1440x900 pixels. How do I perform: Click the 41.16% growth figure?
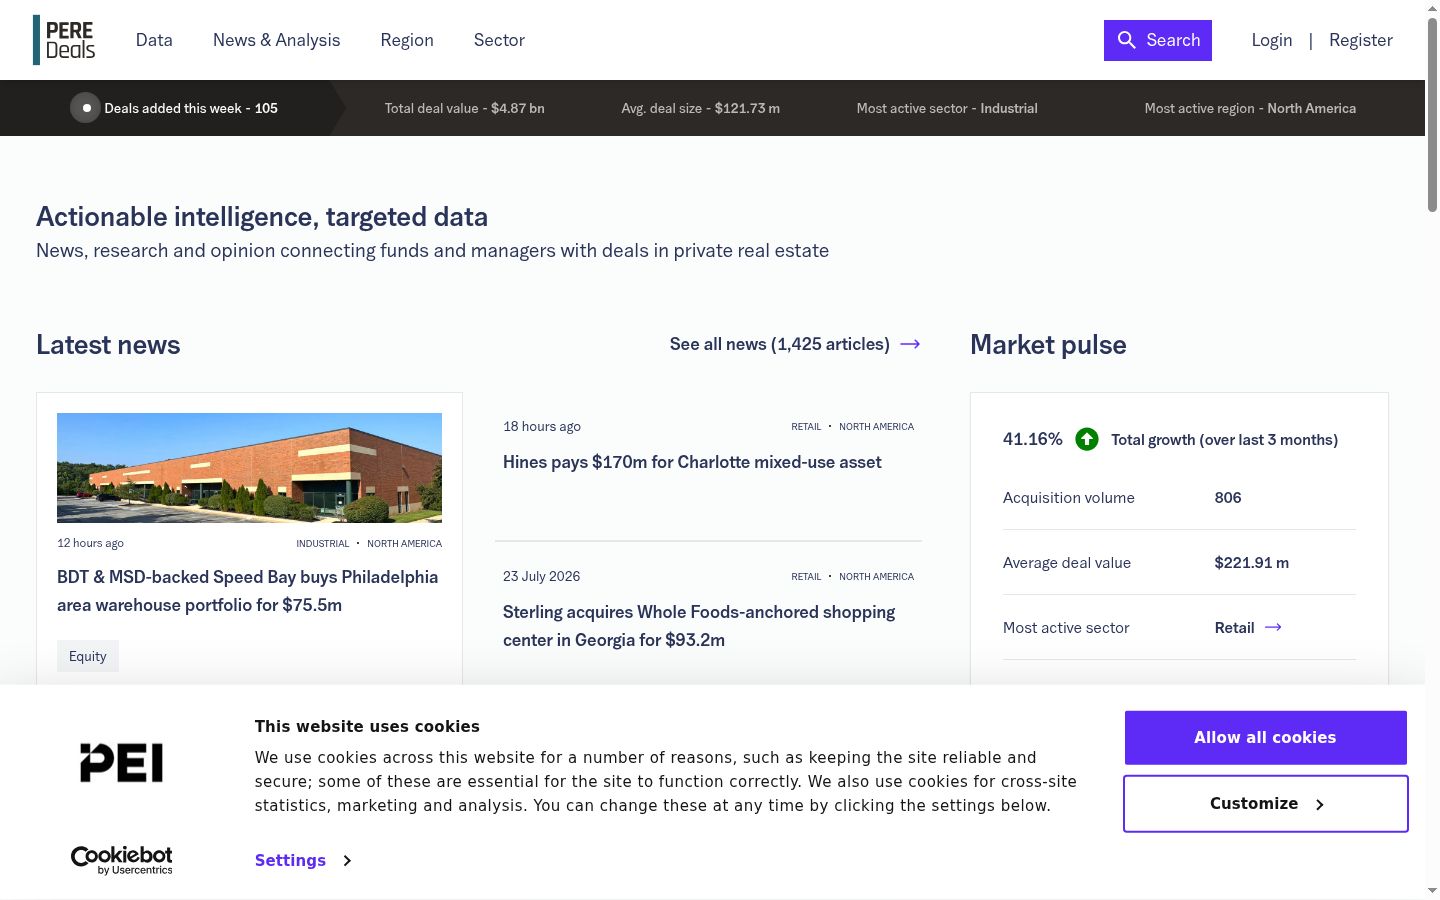pyautogui.click(x=1033, y=439)
